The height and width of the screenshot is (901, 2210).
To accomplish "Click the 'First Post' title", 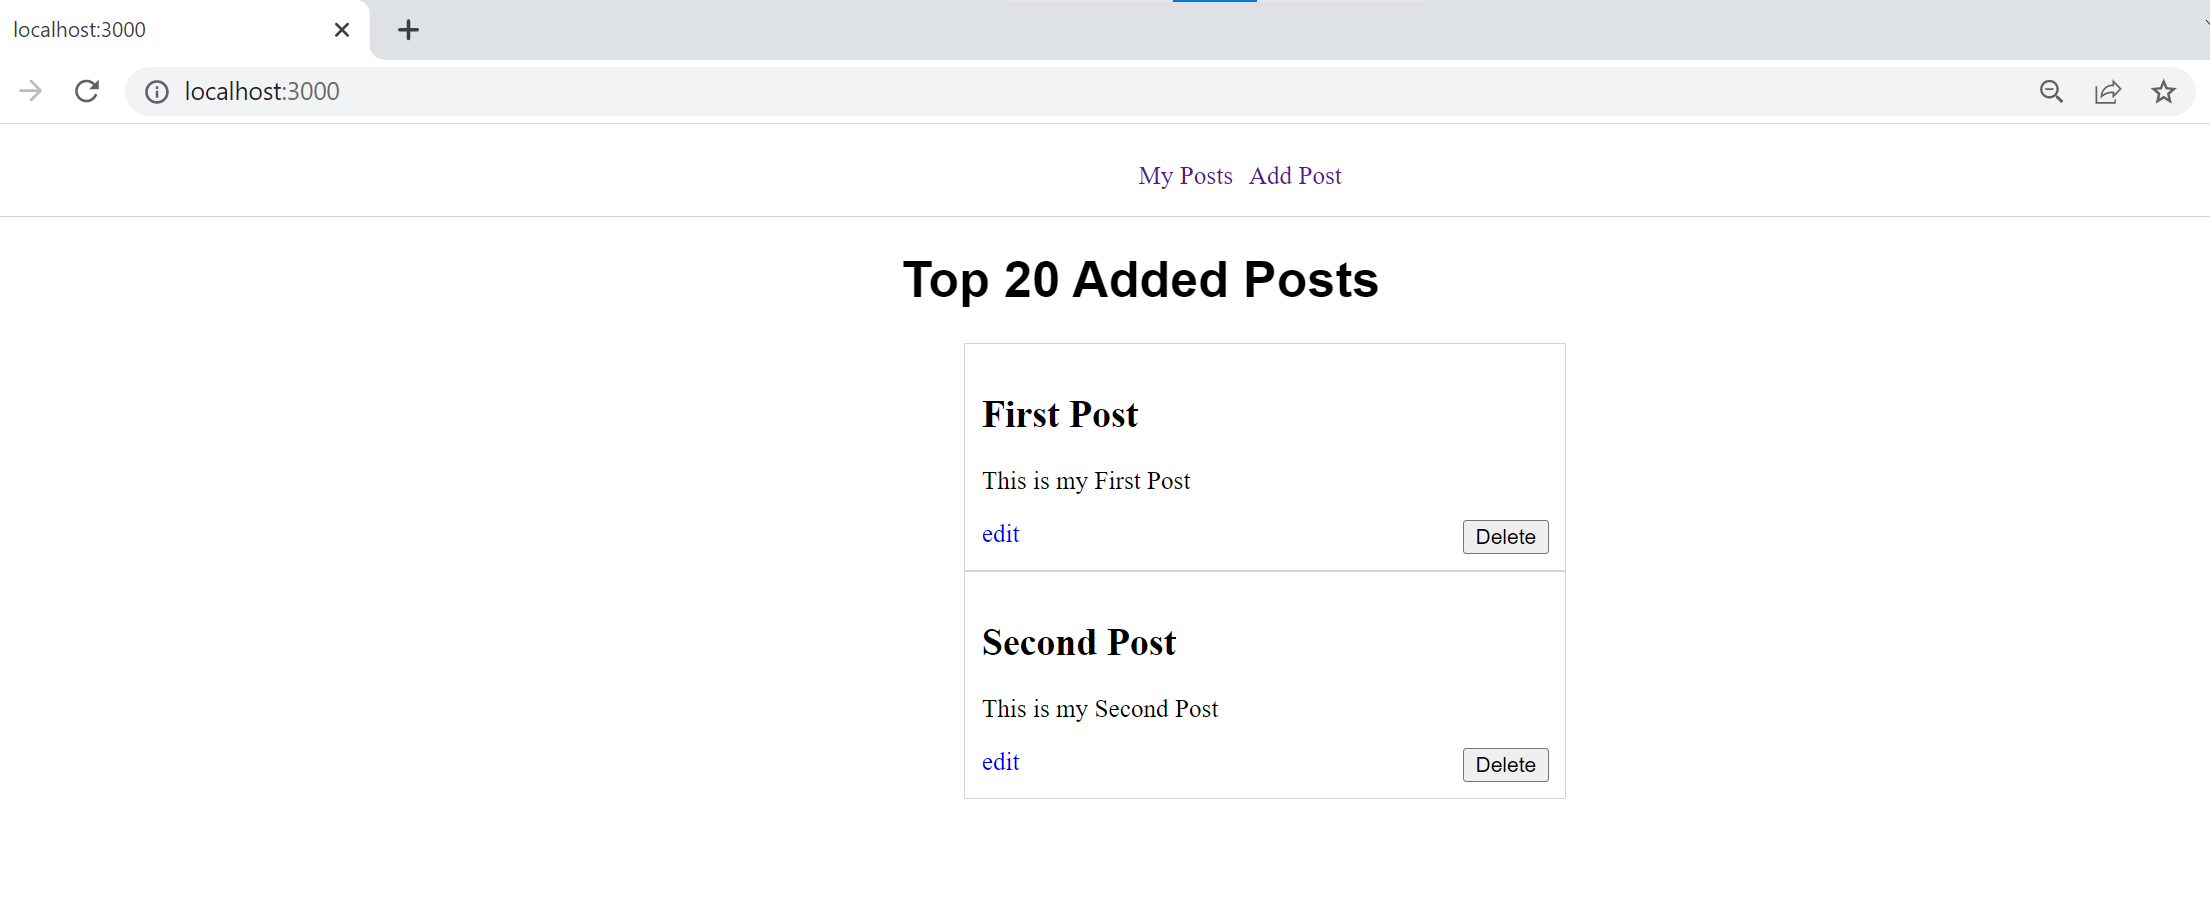I will [1060, 415].
